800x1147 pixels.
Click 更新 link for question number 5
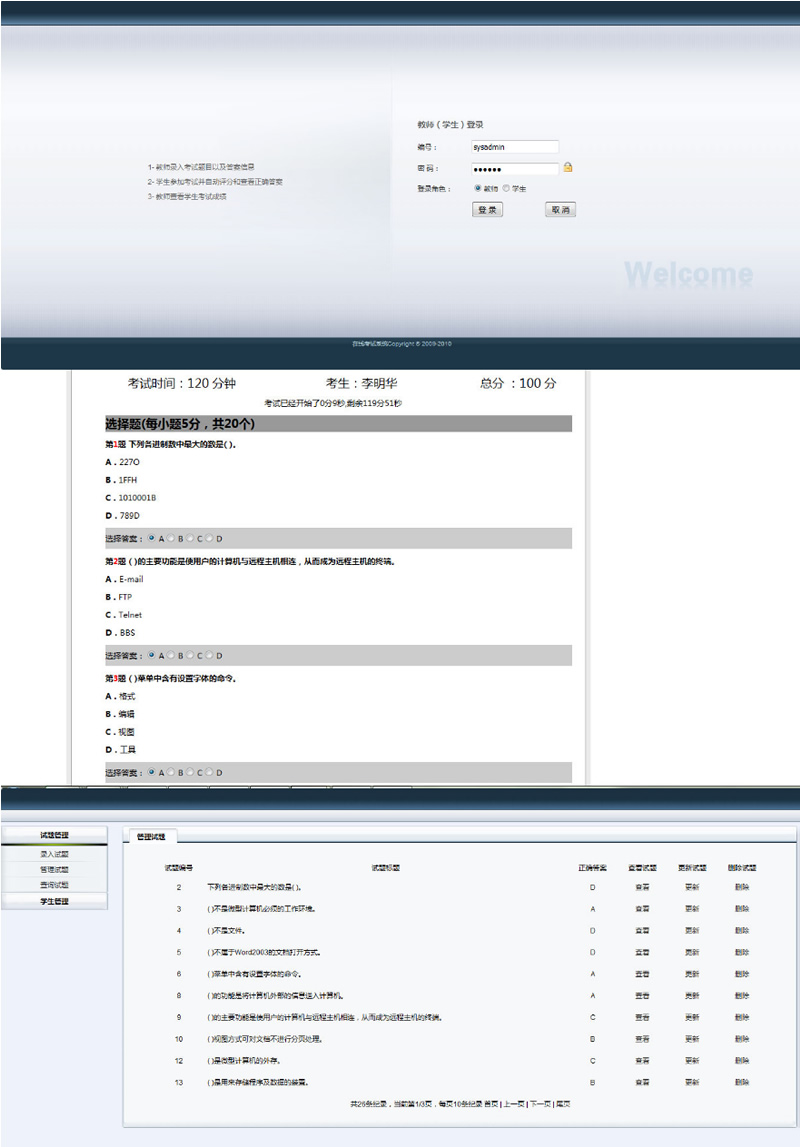(691, 952)
